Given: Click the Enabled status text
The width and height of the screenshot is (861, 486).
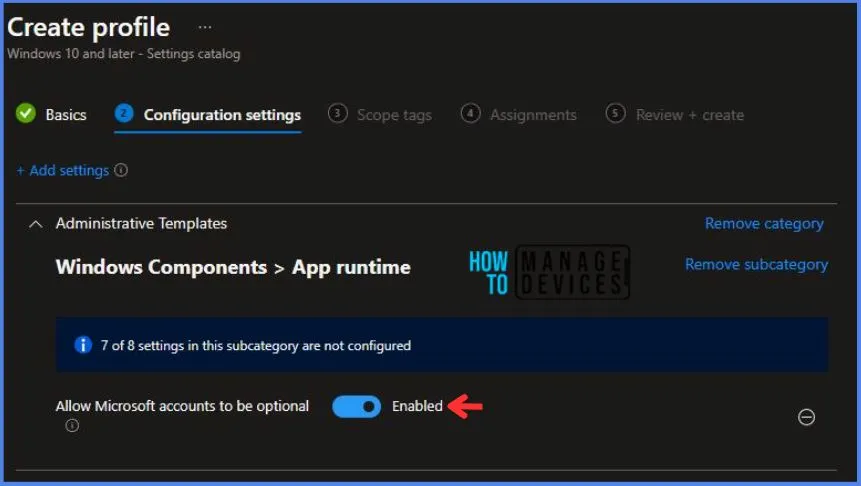Looking at the screenshot, I should pyautogui.click(x=417, y=406).
